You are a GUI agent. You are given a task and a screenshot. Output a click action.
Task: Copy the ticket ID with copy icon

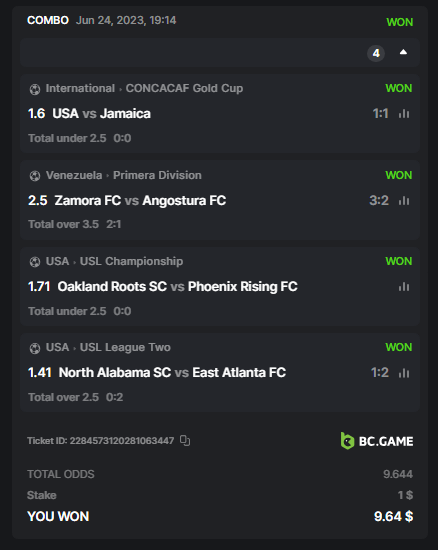click(x=185, y=440)
